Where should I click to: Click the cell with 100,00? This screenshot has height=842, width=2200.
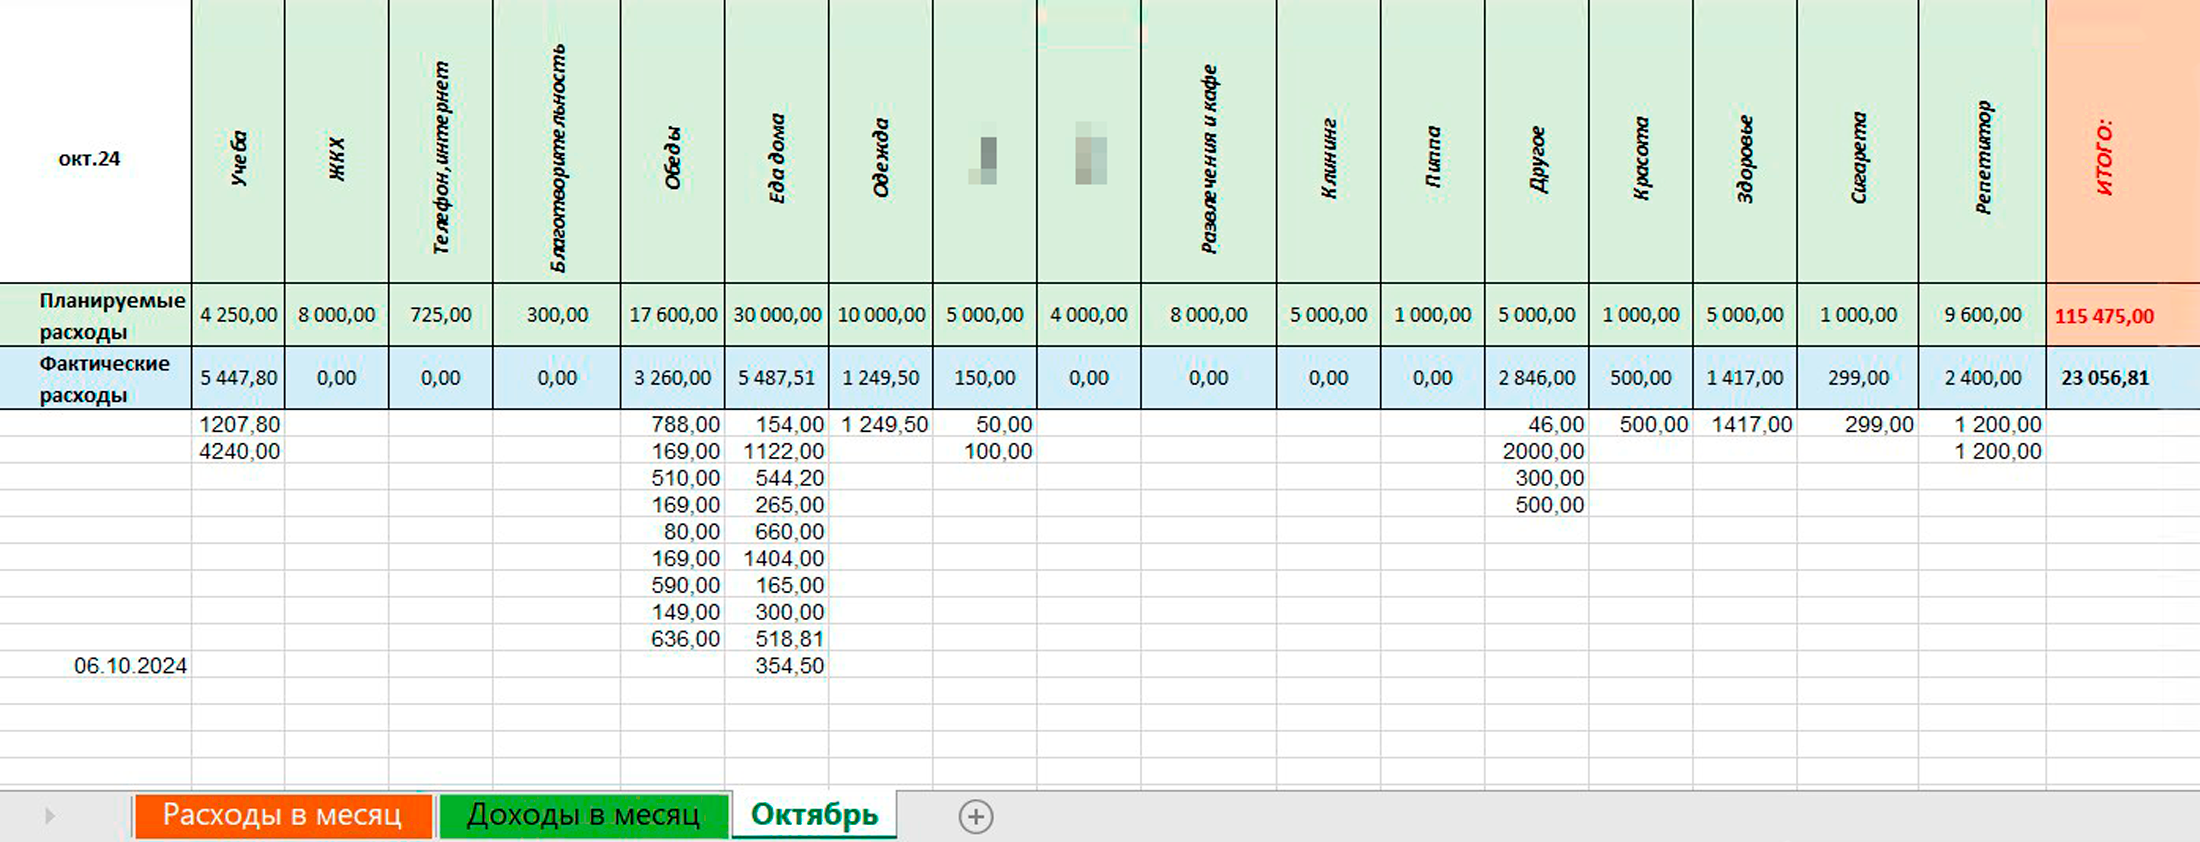(984, 451)
